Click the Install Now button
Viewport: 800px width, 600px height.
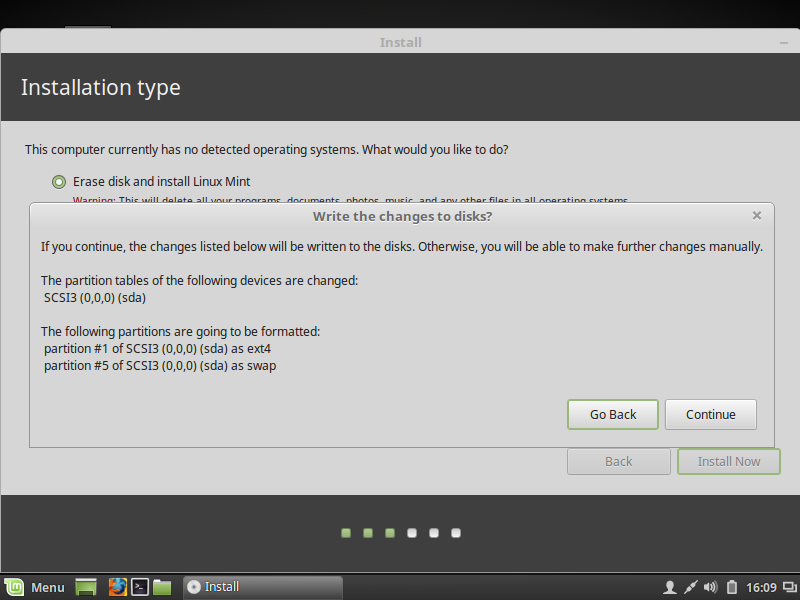[x=729, y=461]
